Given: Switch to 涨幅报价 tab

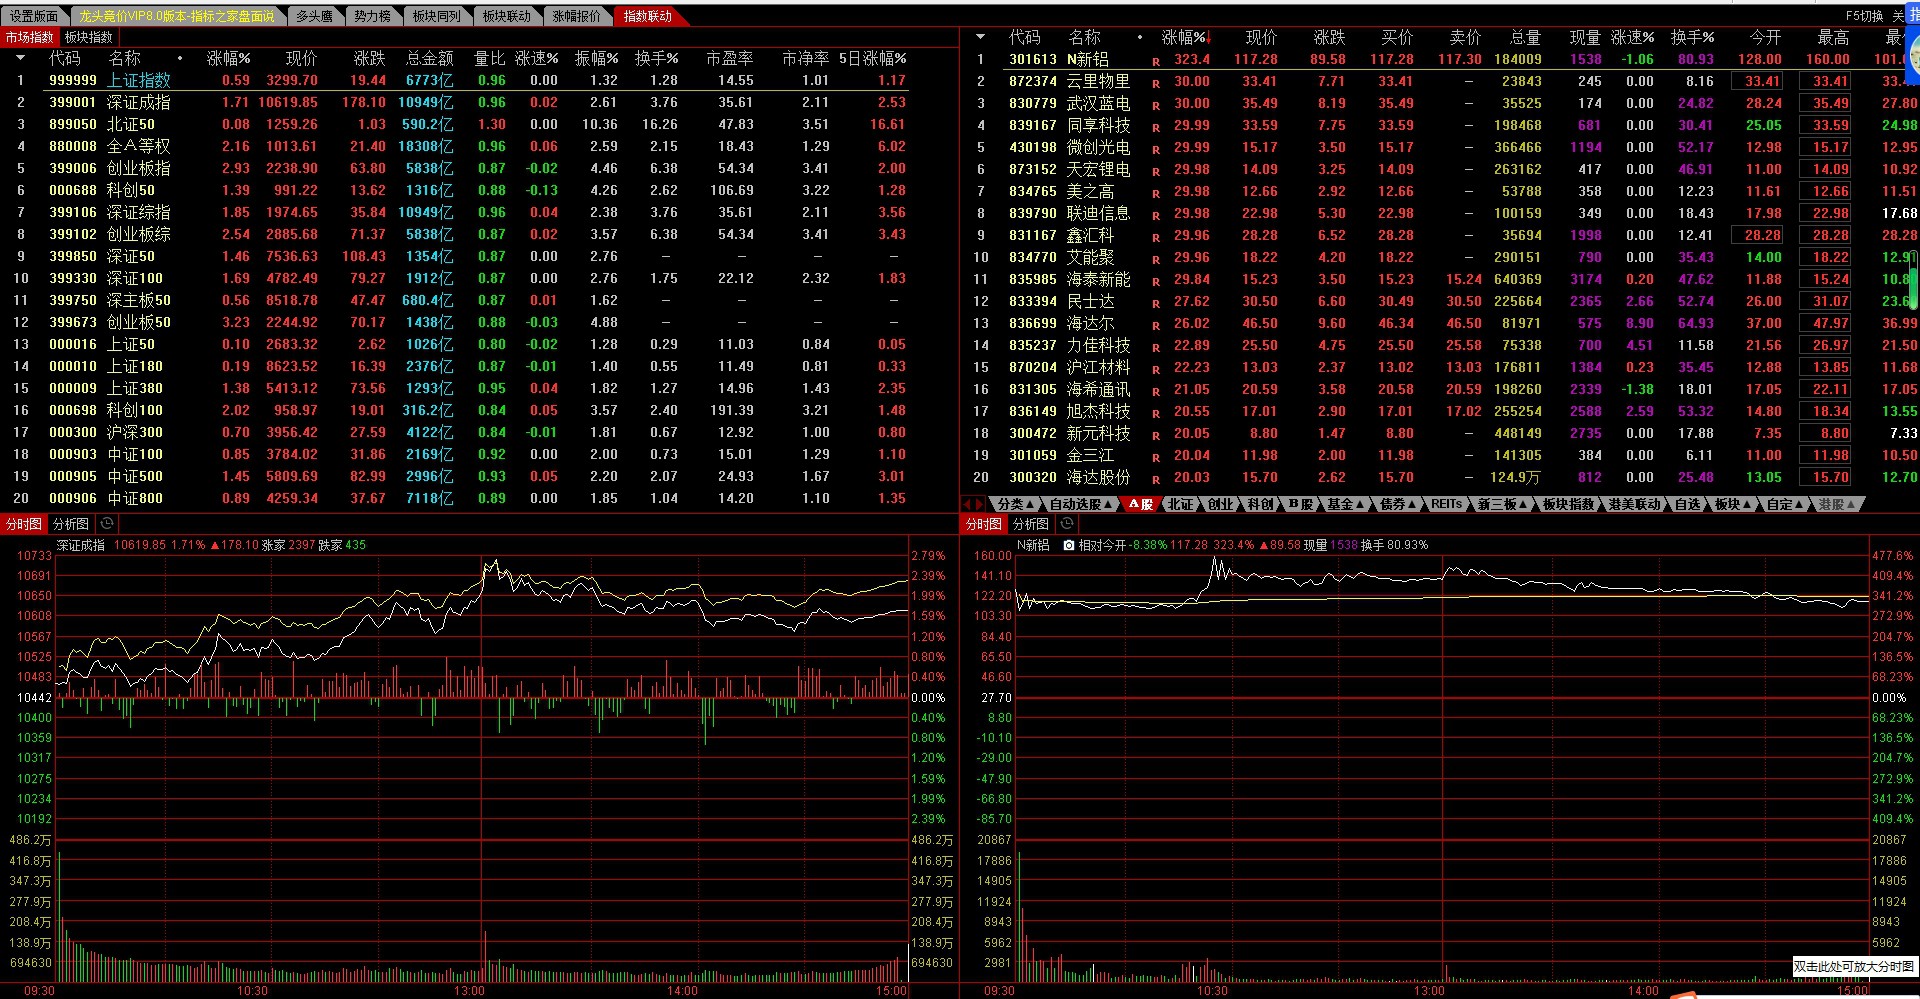Looking at the screenshot, I should click(x=577, y=16).
